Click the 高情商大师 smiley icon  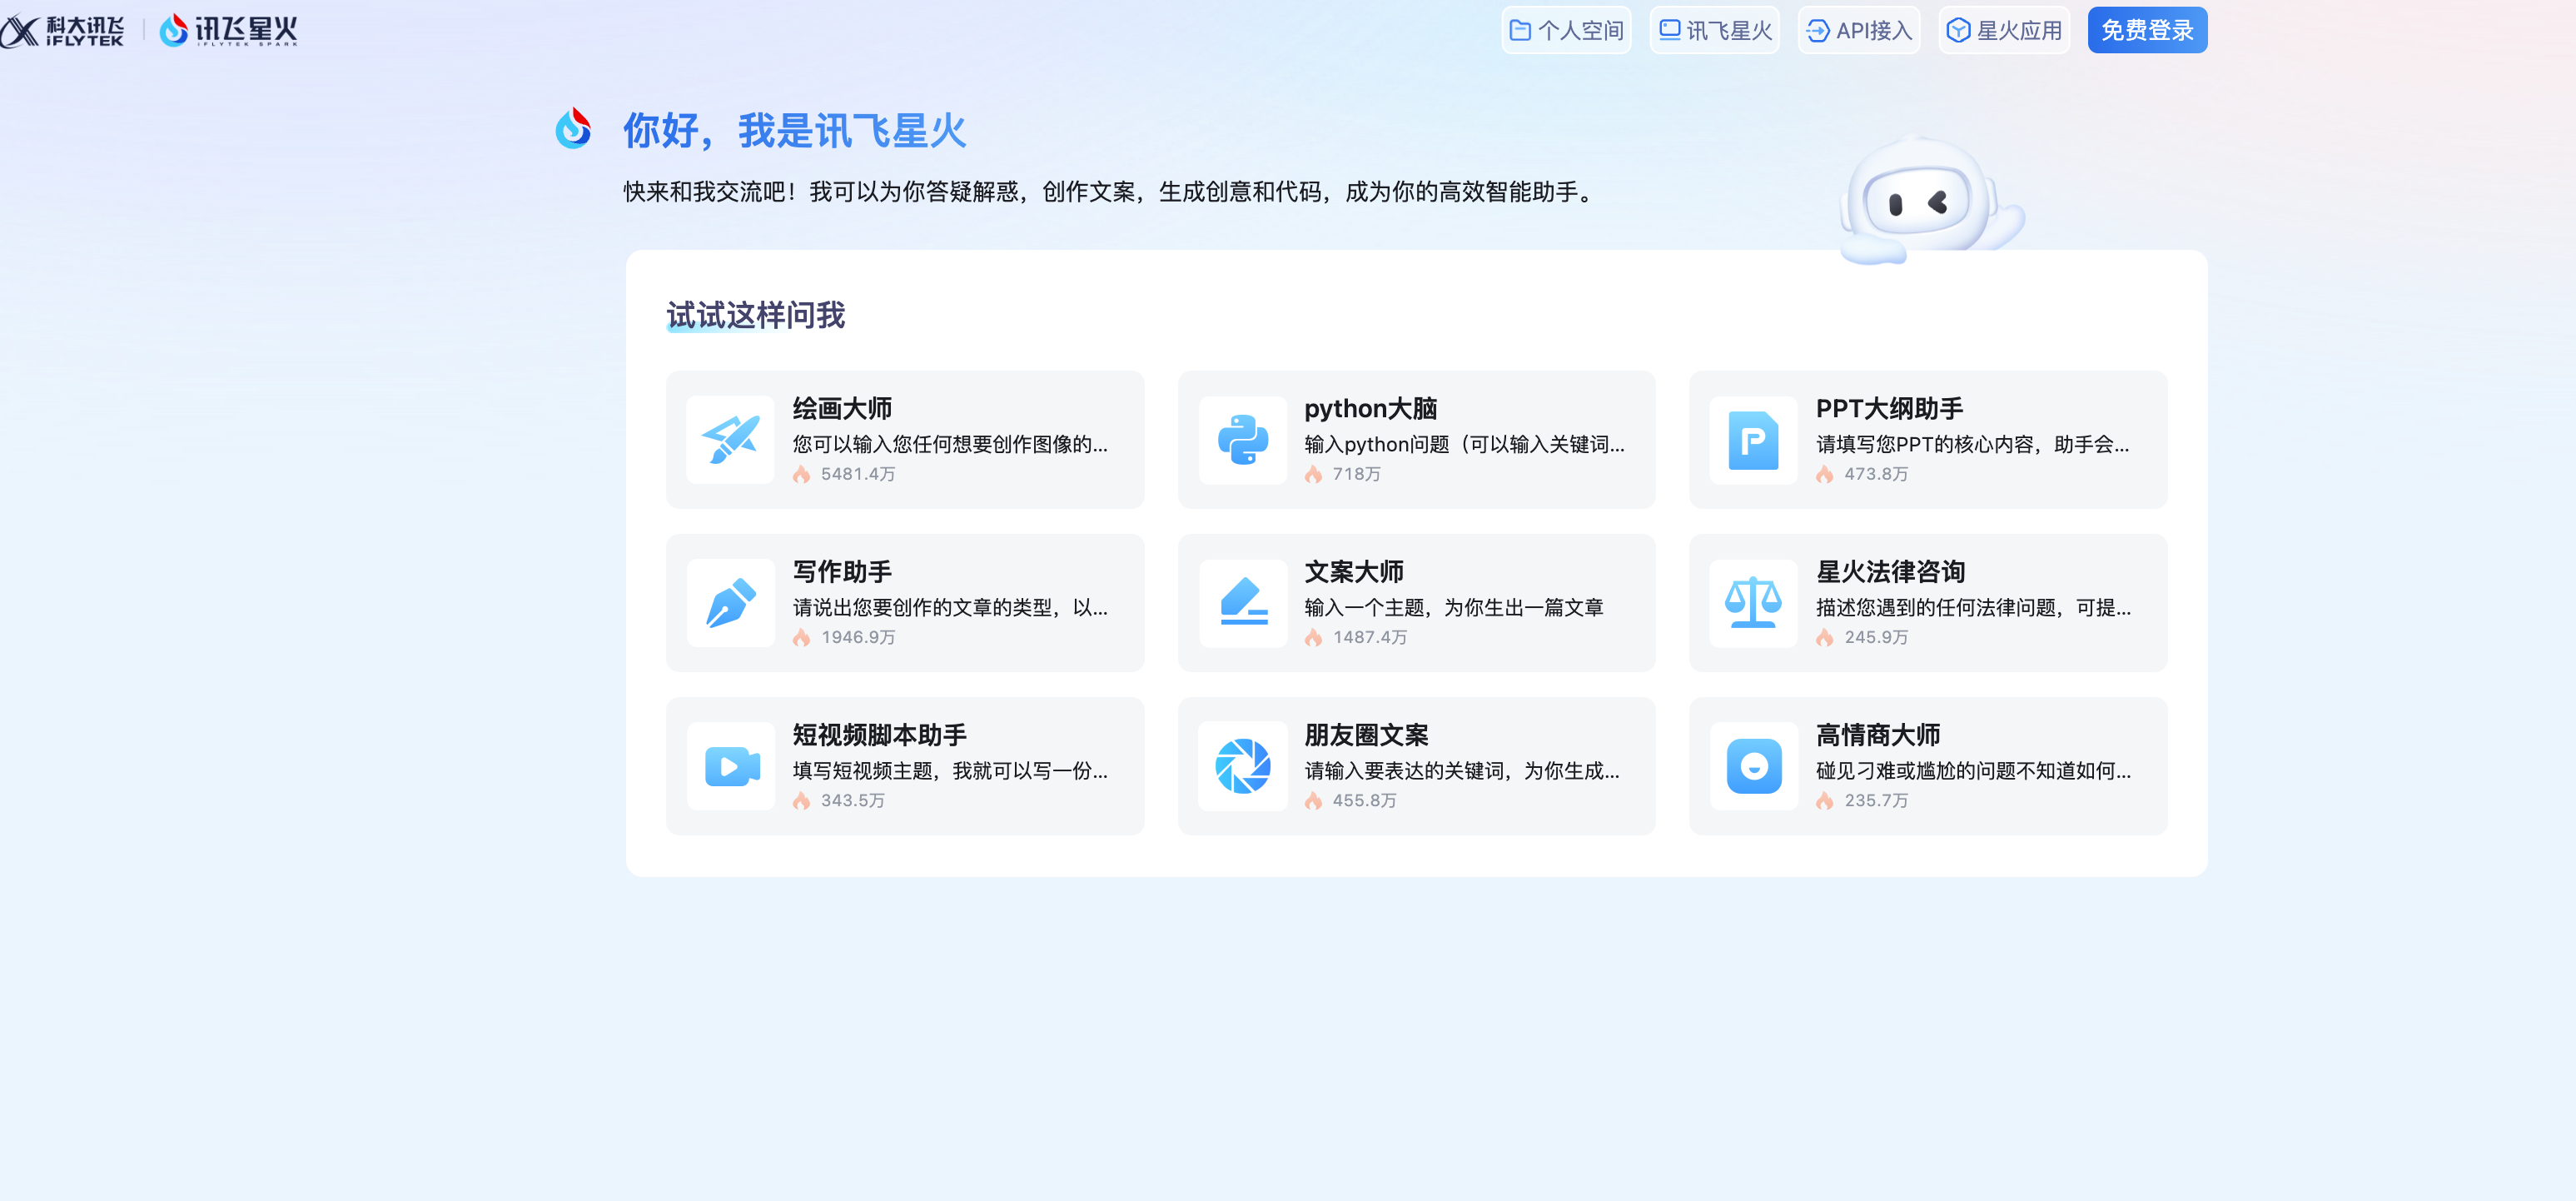tap(1753, 766)
